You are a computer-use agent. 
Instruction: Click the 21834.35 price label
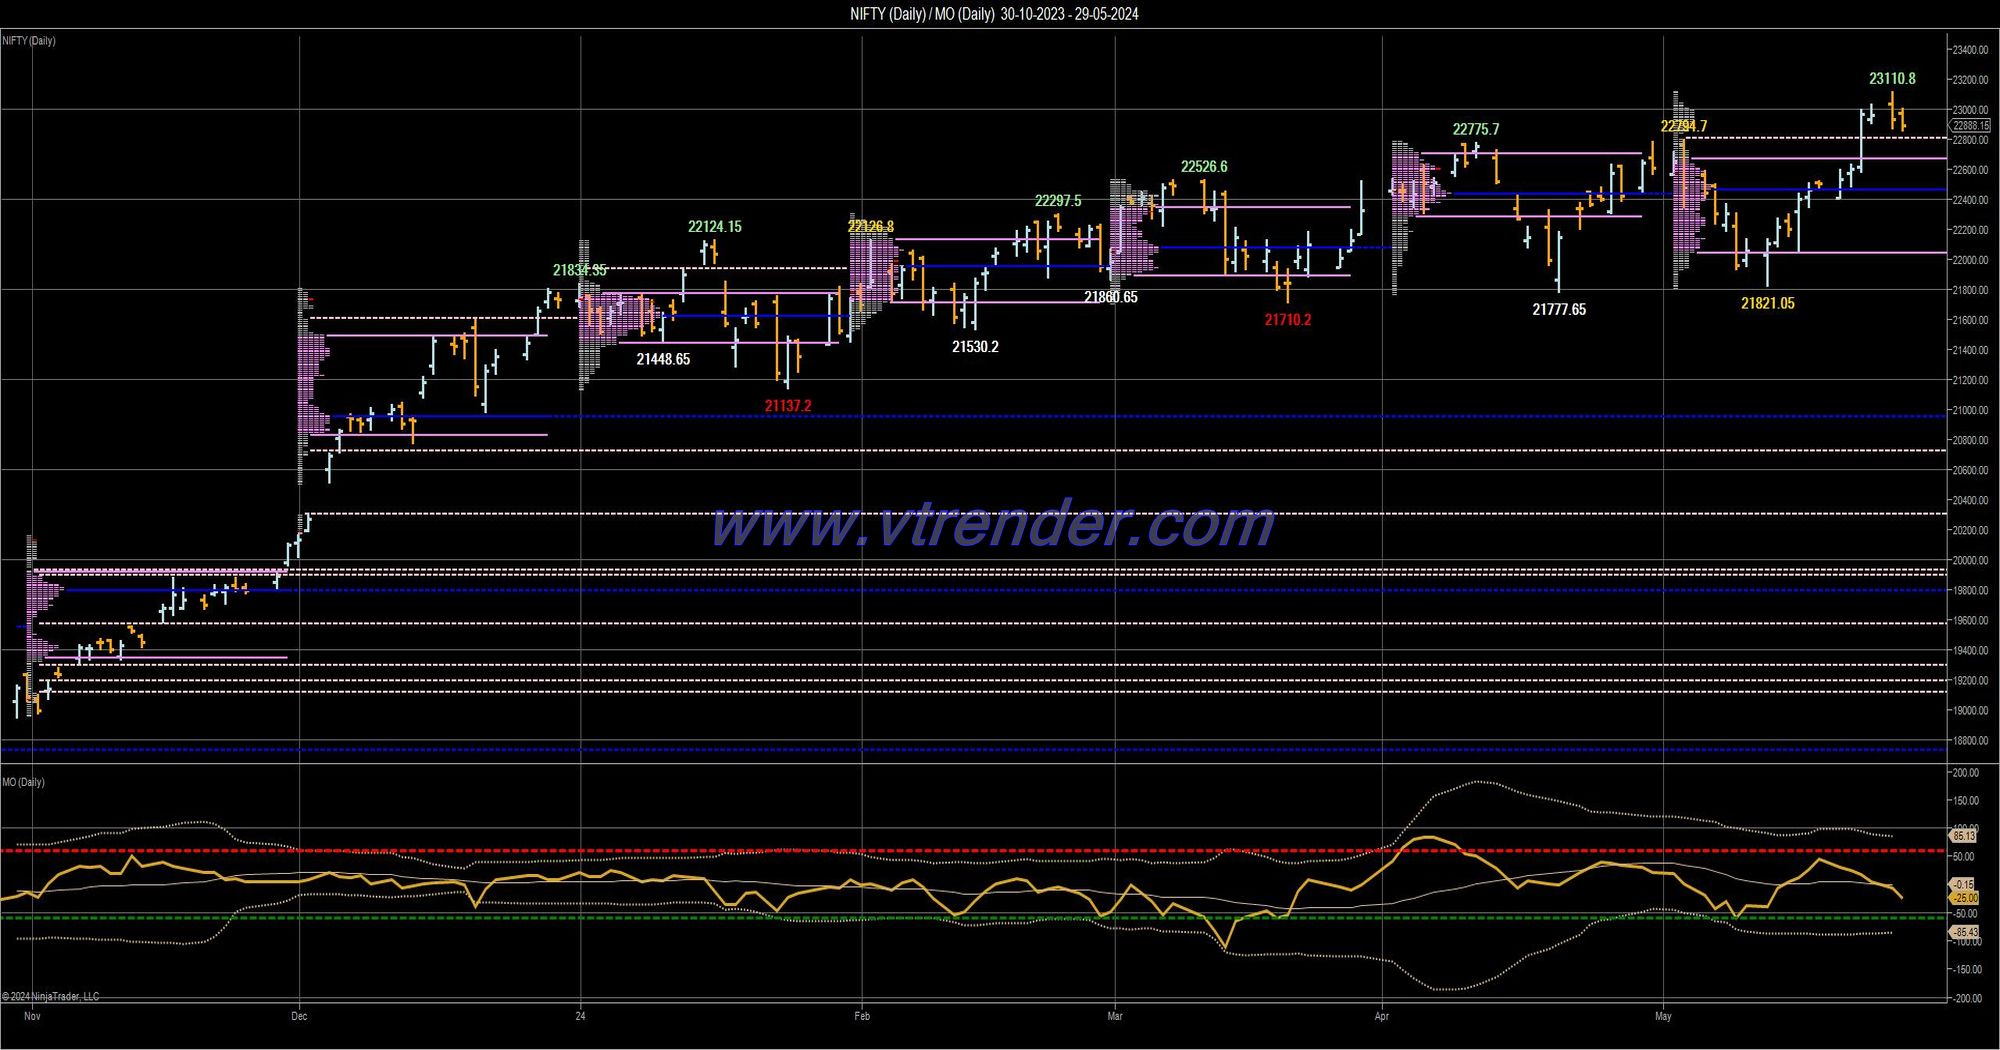[x=580, y=270]
